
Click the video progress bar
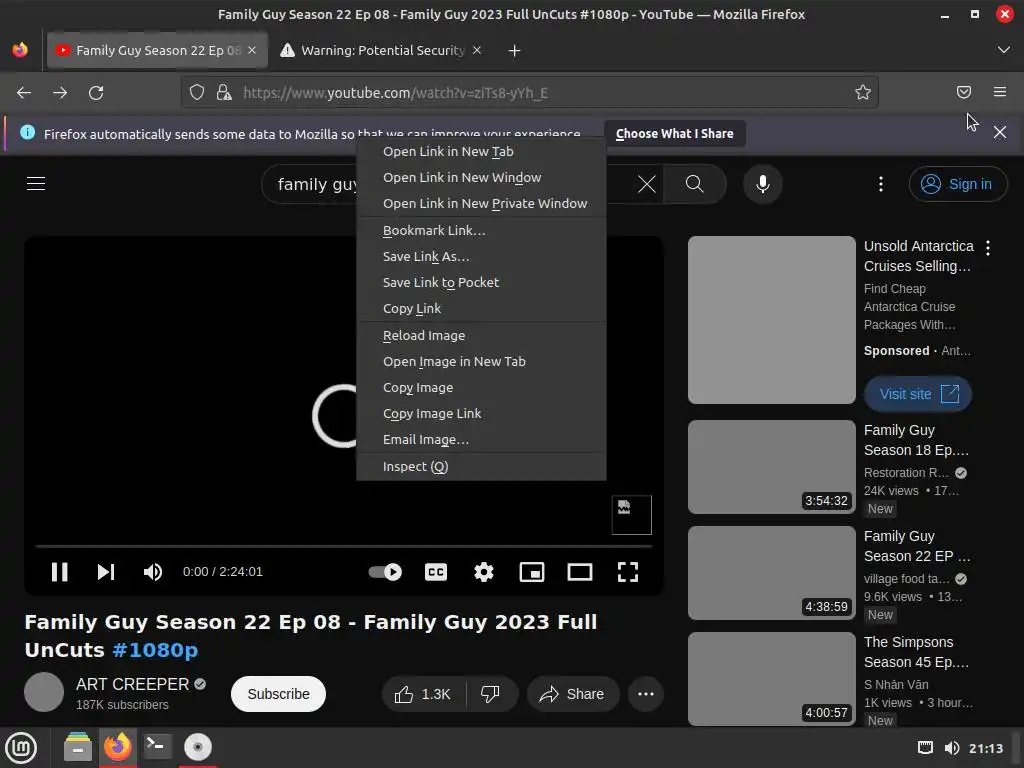coord(344,546)
